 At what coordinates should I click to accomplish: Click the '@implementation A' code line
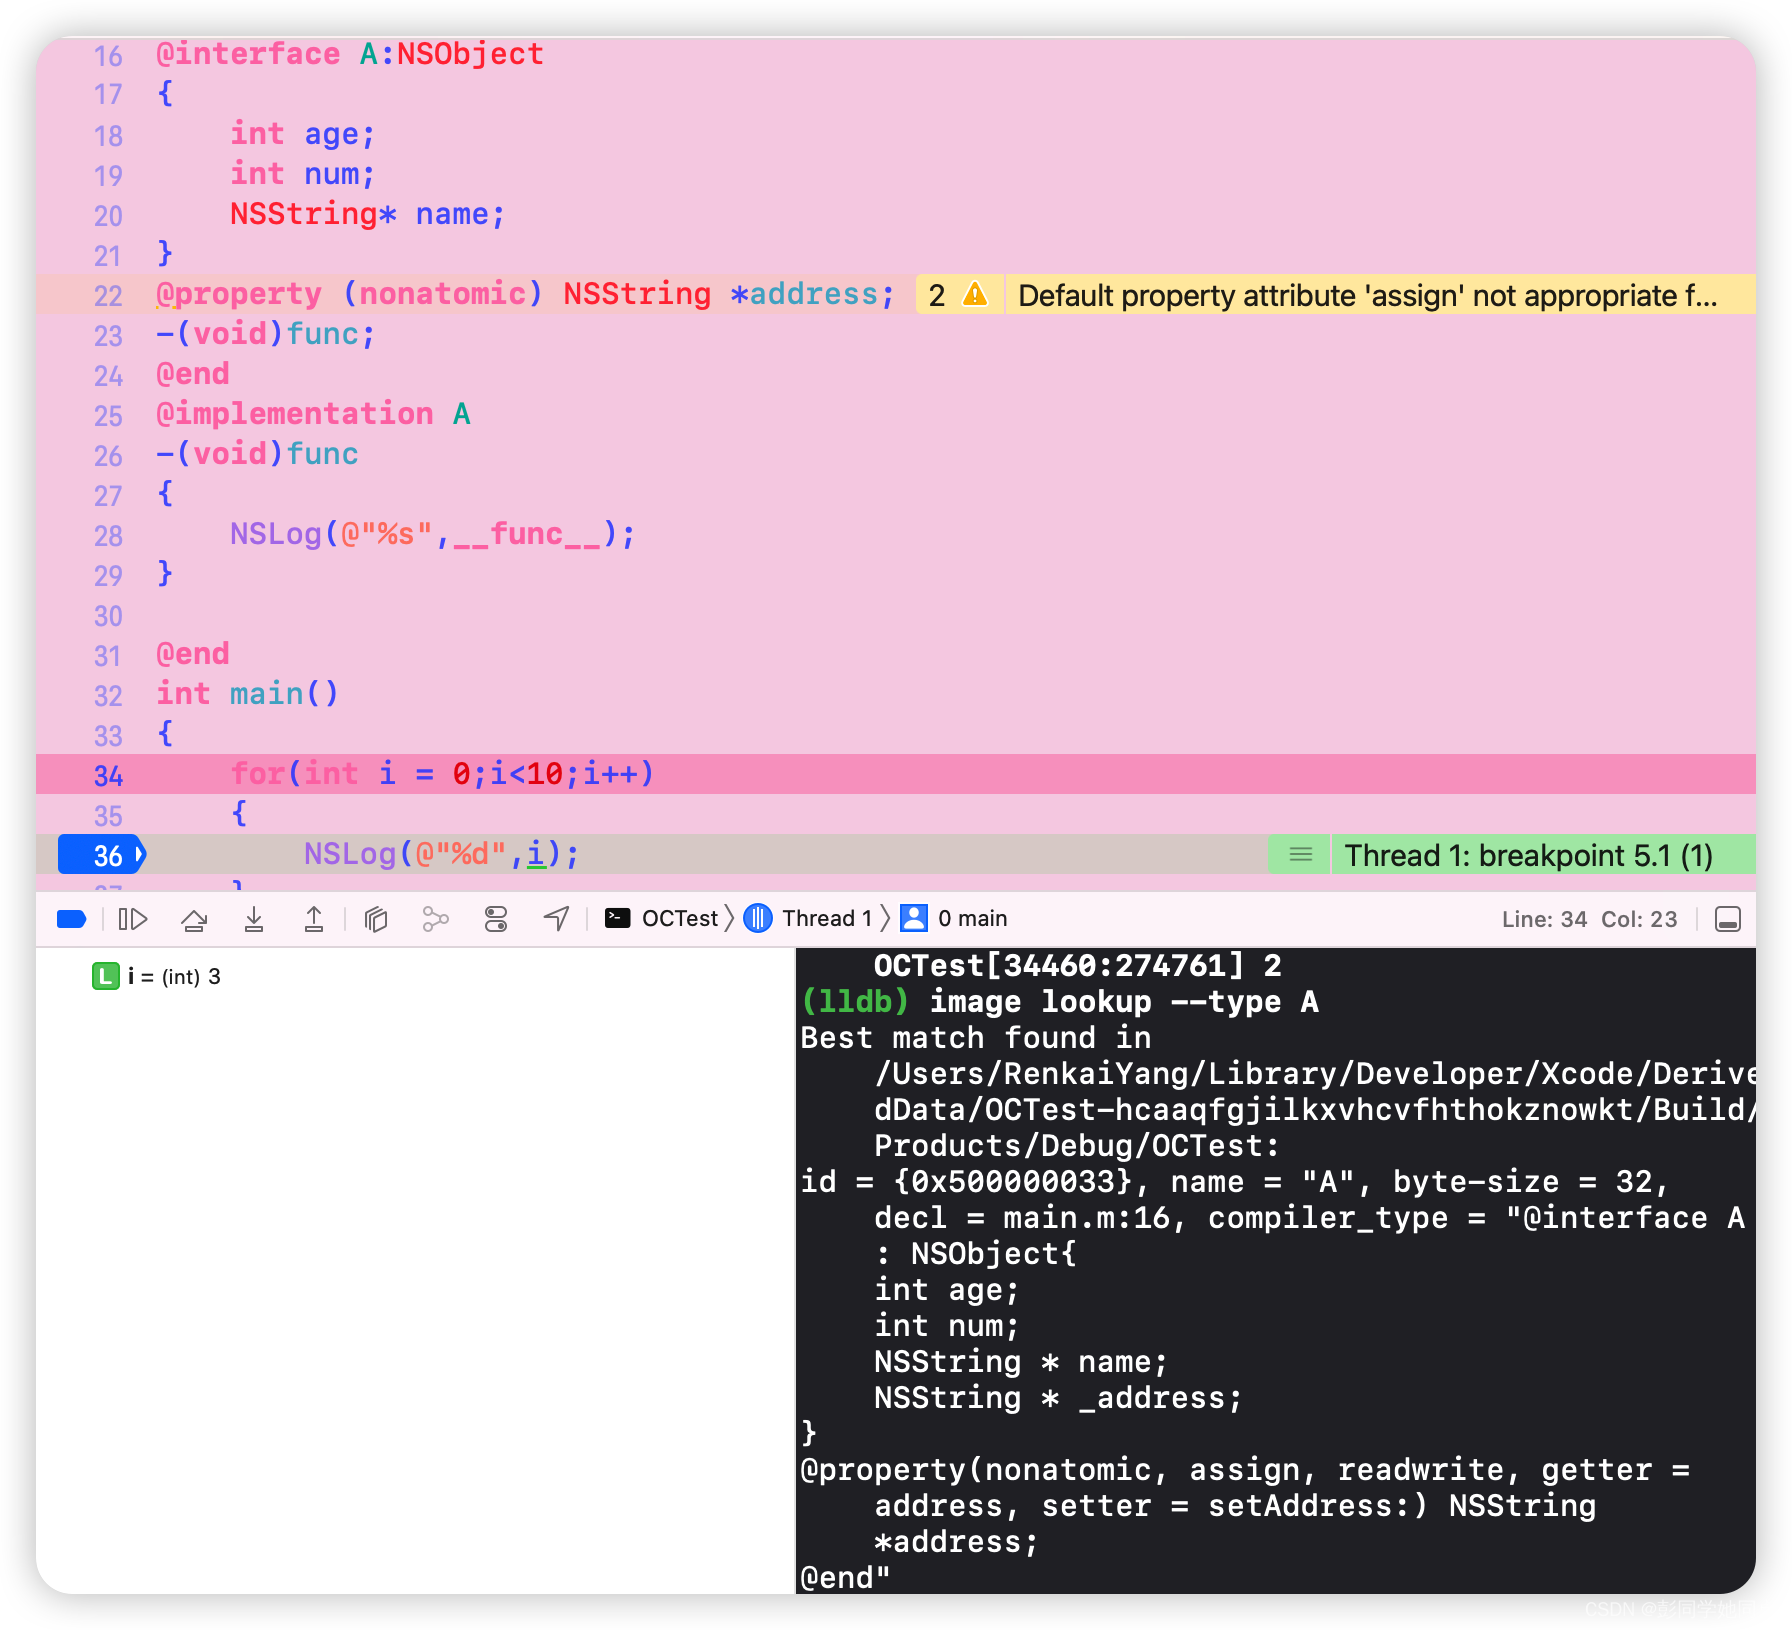(x=313, y=414)
